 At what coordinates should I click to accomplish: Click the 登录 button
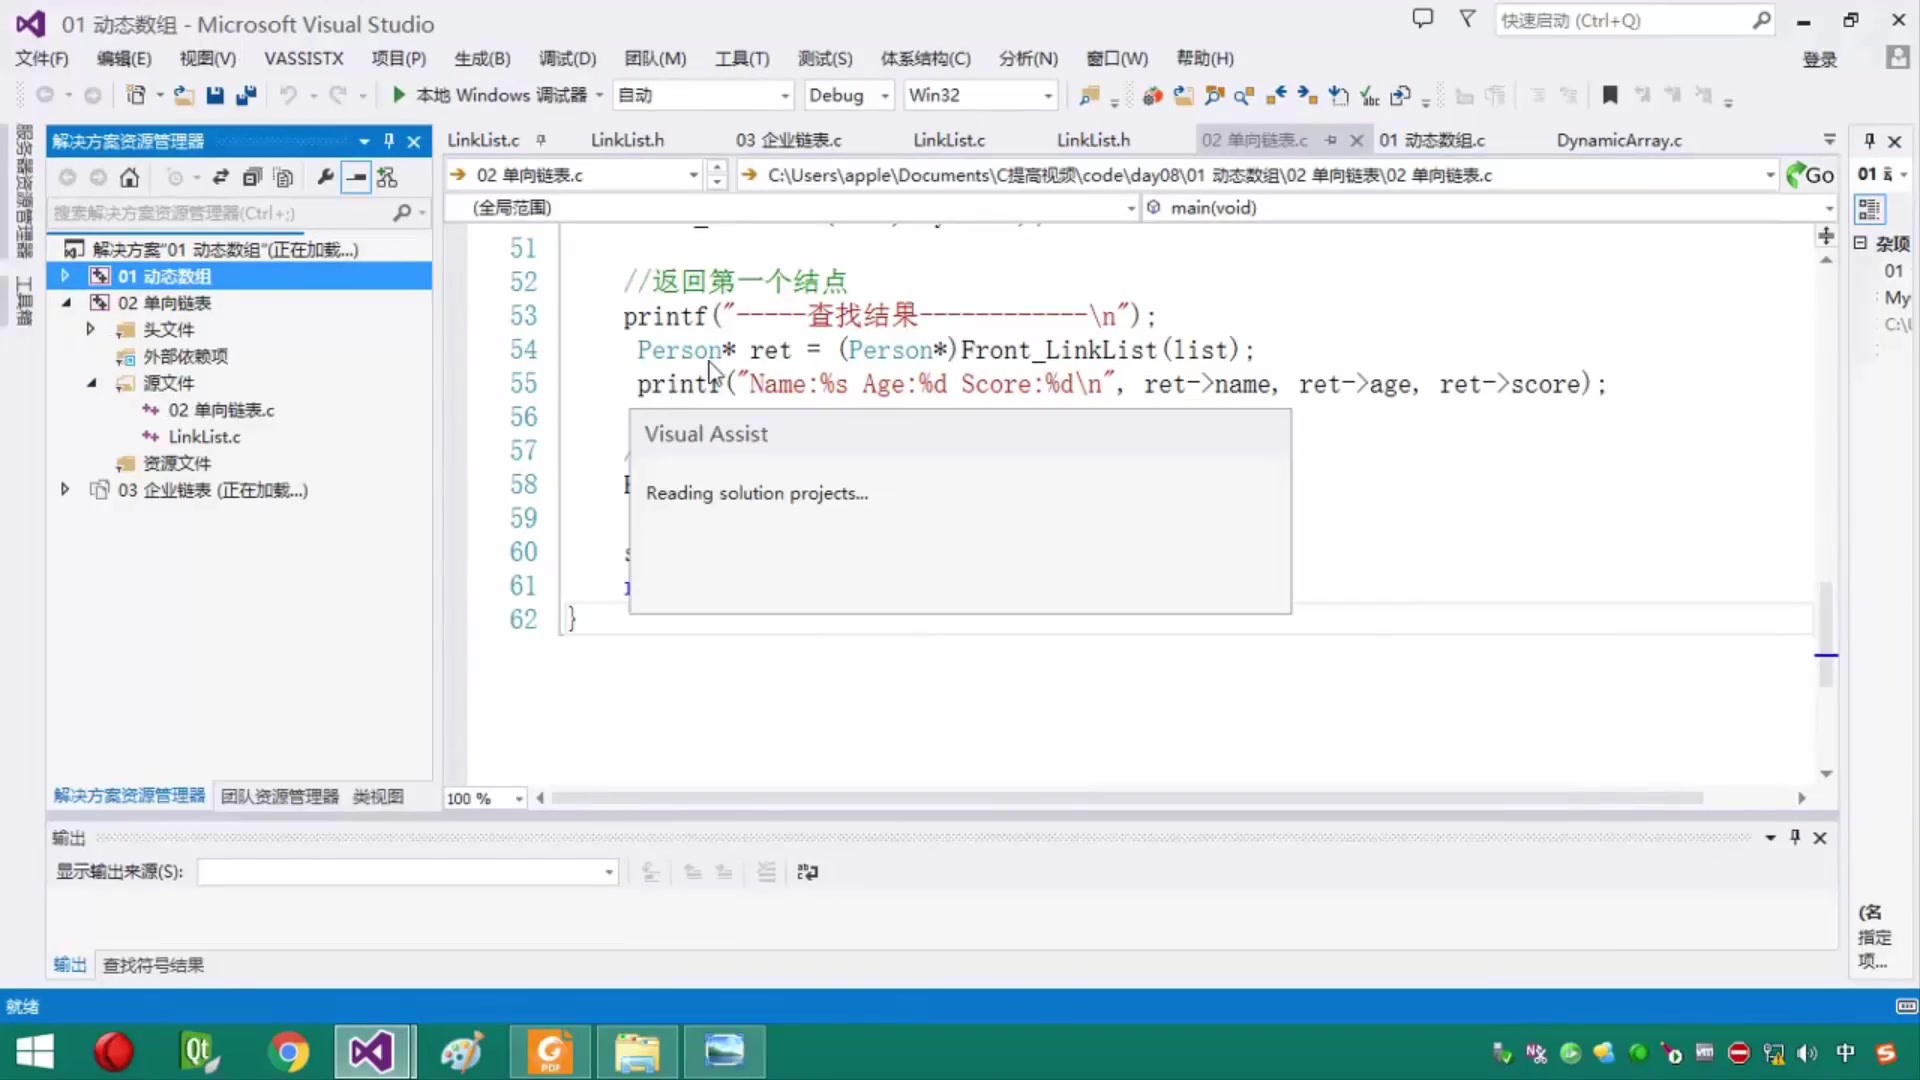point(1821,59)
